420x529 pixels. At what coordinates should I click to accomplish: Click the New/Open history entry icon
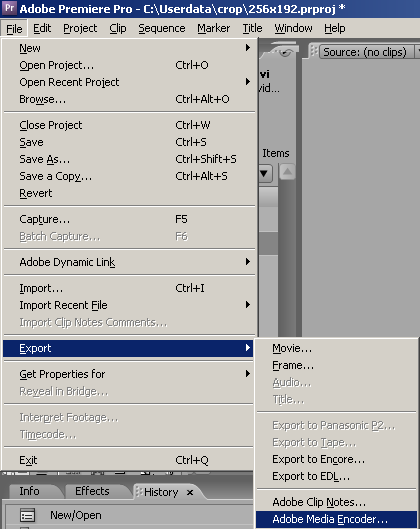pos(27,516)
